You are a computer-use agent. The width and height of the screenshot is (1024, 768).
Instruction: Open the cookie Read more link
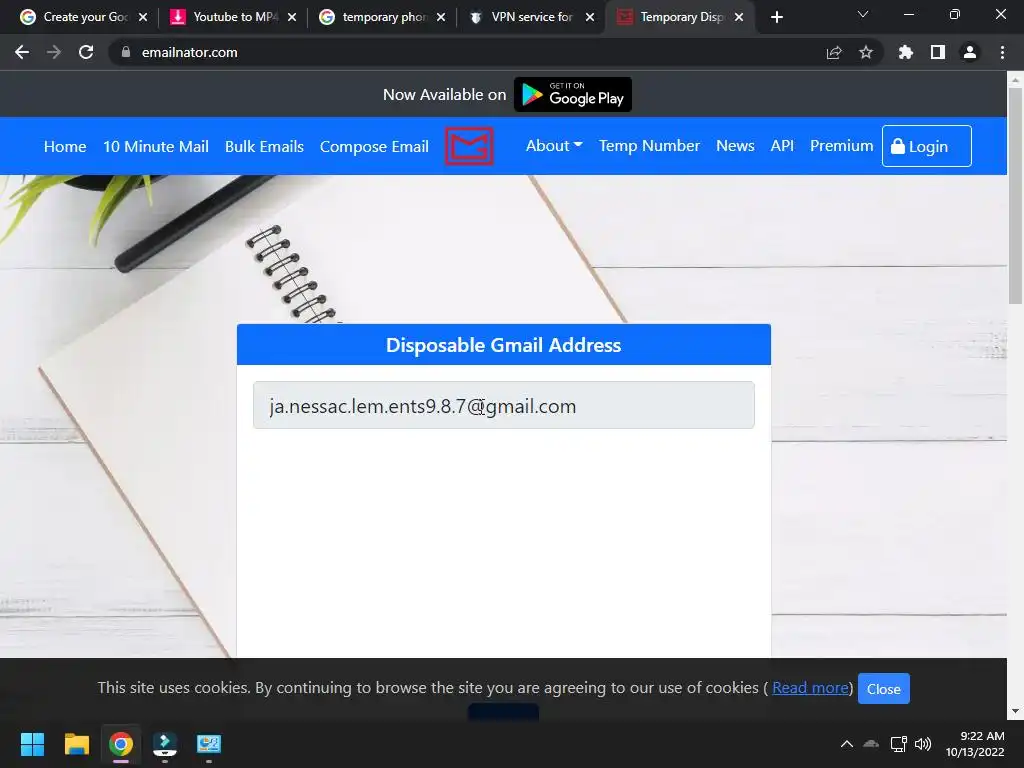810,688
